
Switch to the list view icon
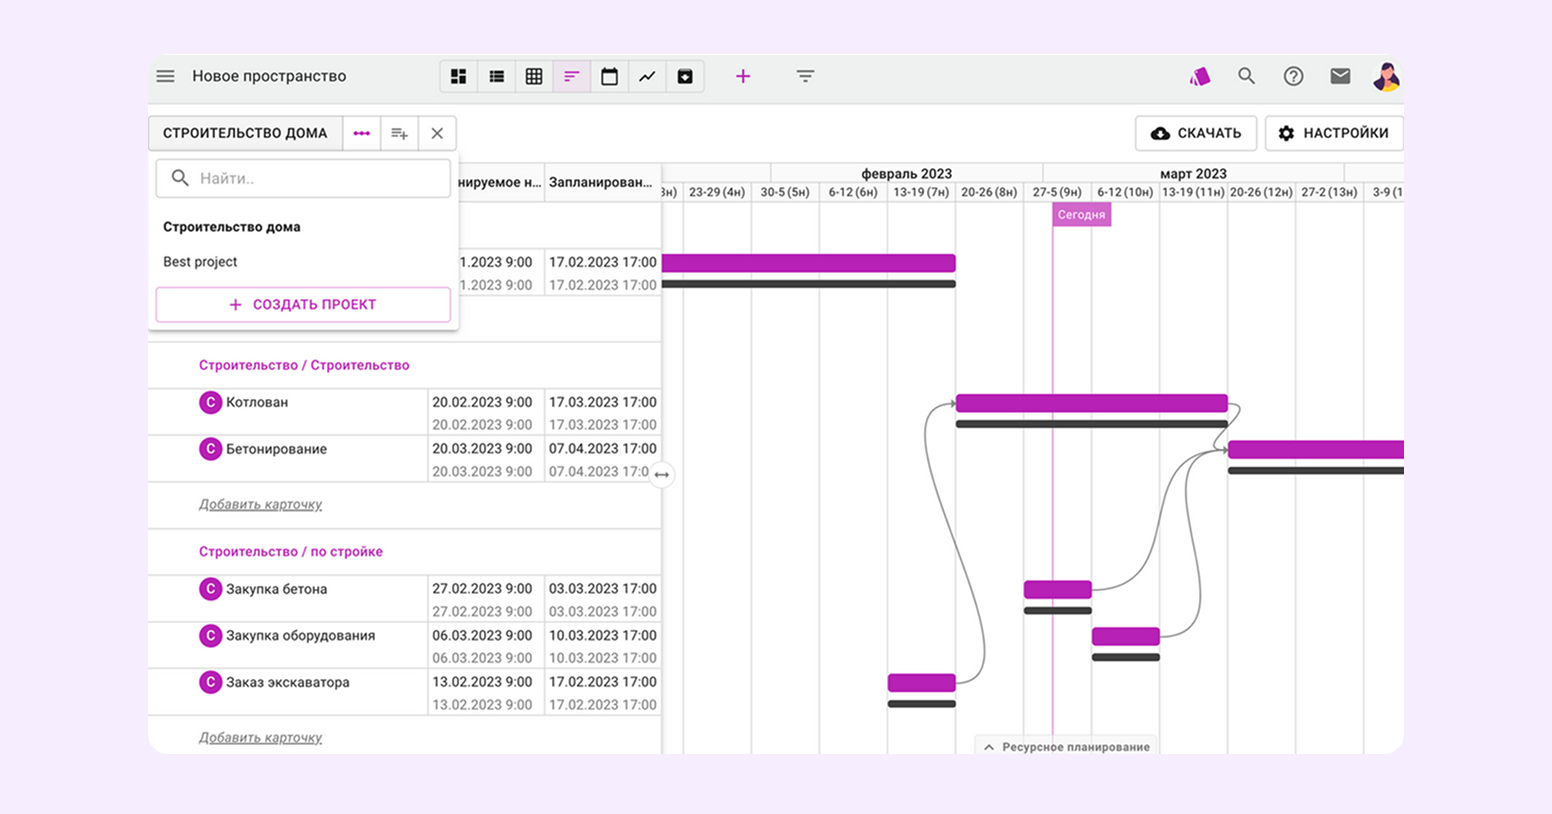click(497, 76)
